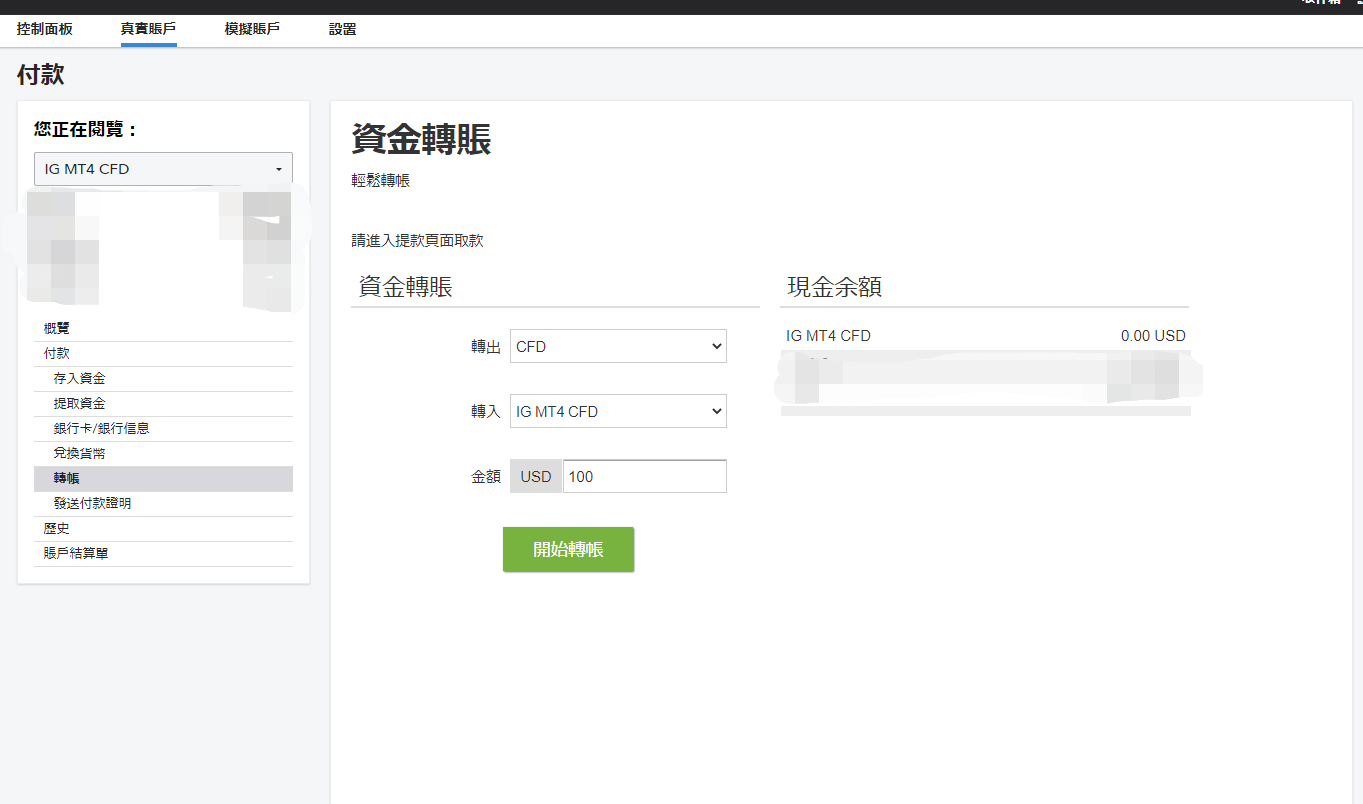
Task: Open 賬戶結算單 in the sidebar
Action: [163, 553]
